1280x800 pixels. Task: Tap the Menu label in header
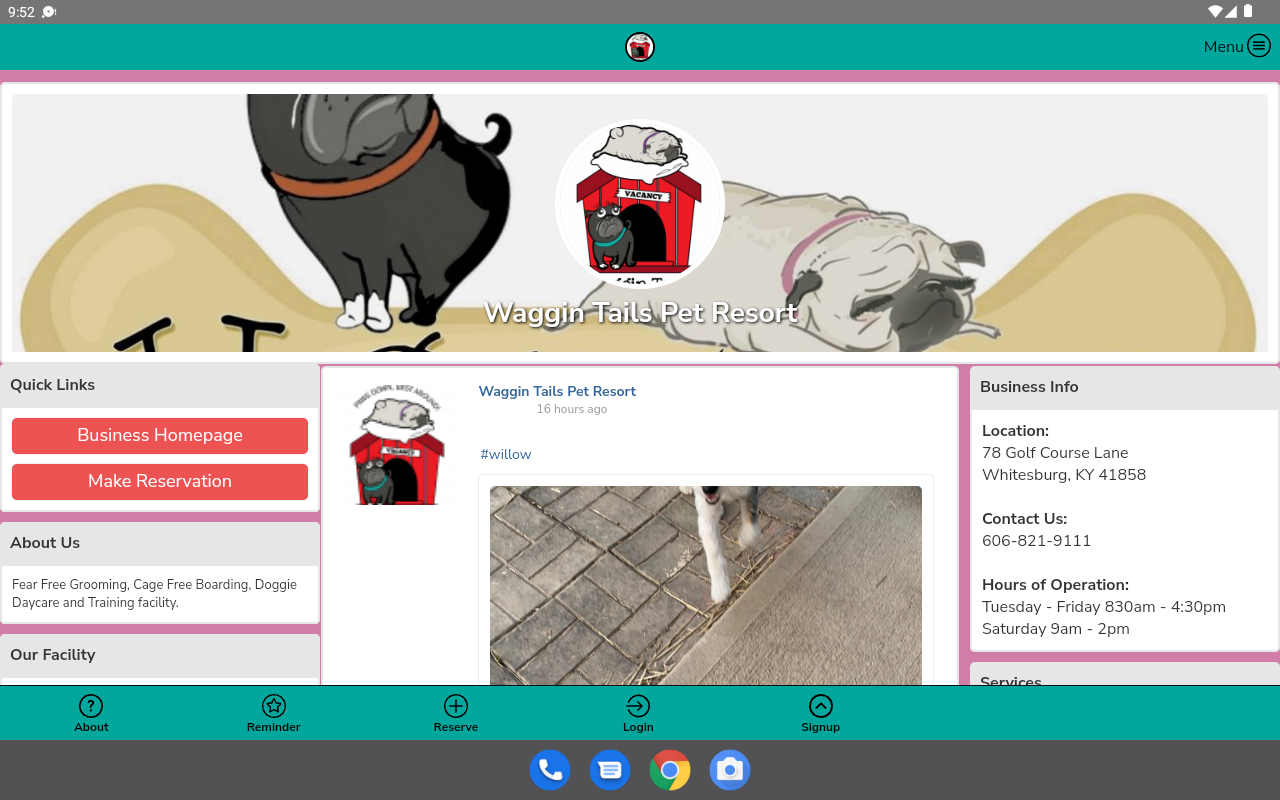point(1223,47)
